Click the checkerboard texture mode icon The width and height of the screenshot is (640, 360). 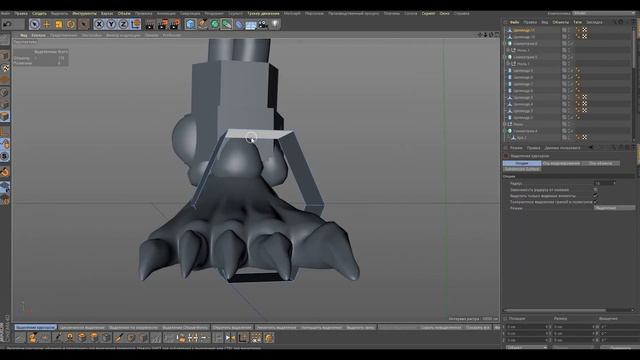5,68
